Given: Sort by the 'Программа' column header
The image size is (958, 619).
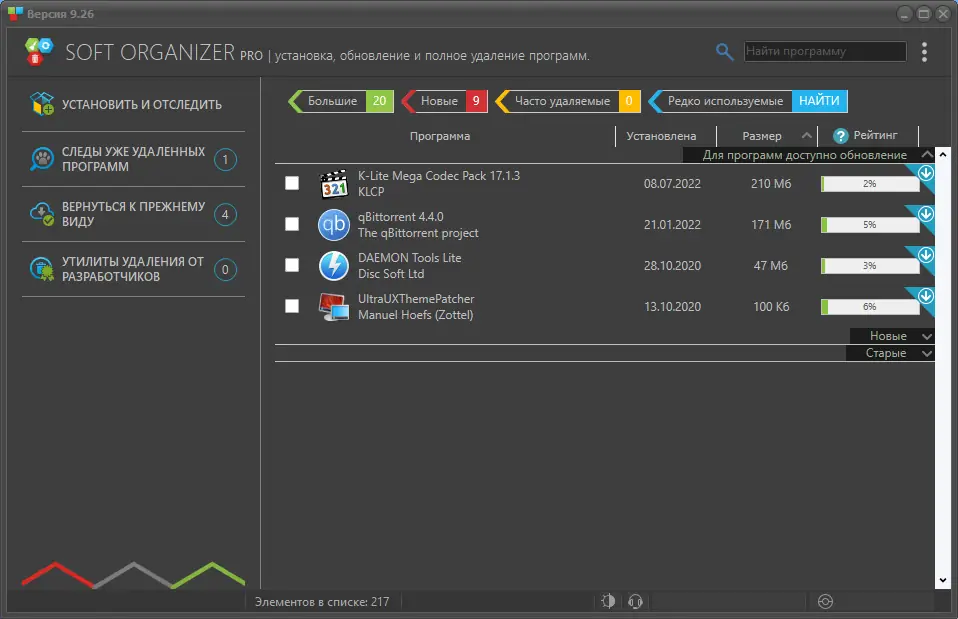Looking at the screenshot, I should (x=440, y=136).
